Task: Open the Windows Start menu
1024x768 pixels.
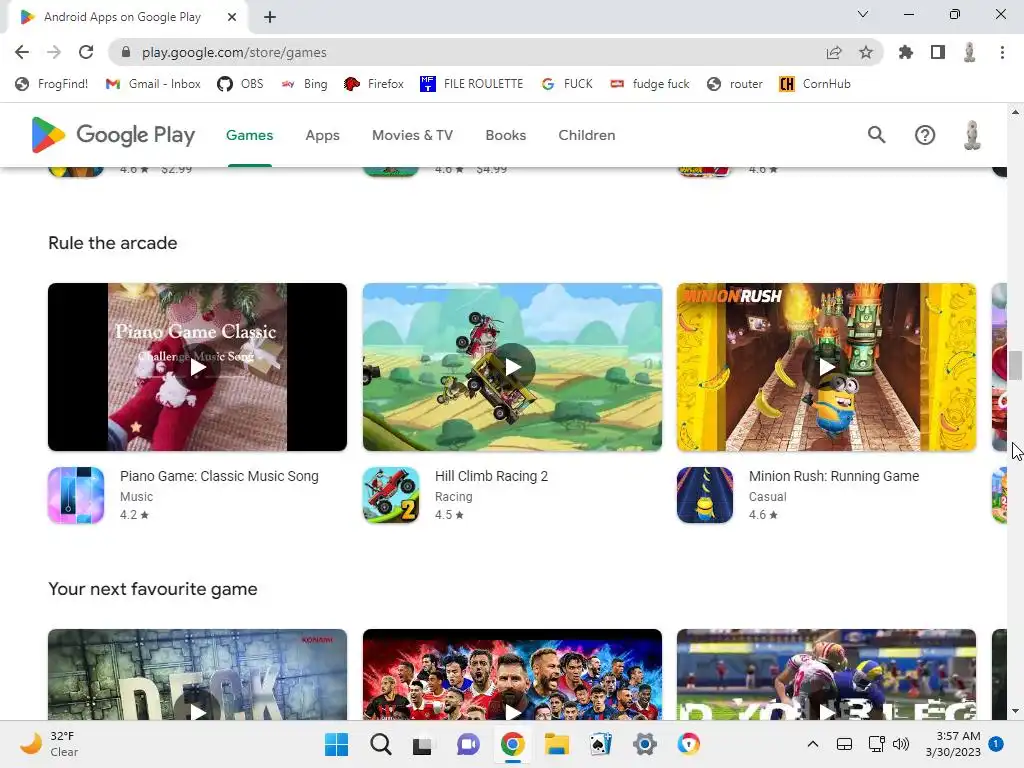Action: coord(336,744)
